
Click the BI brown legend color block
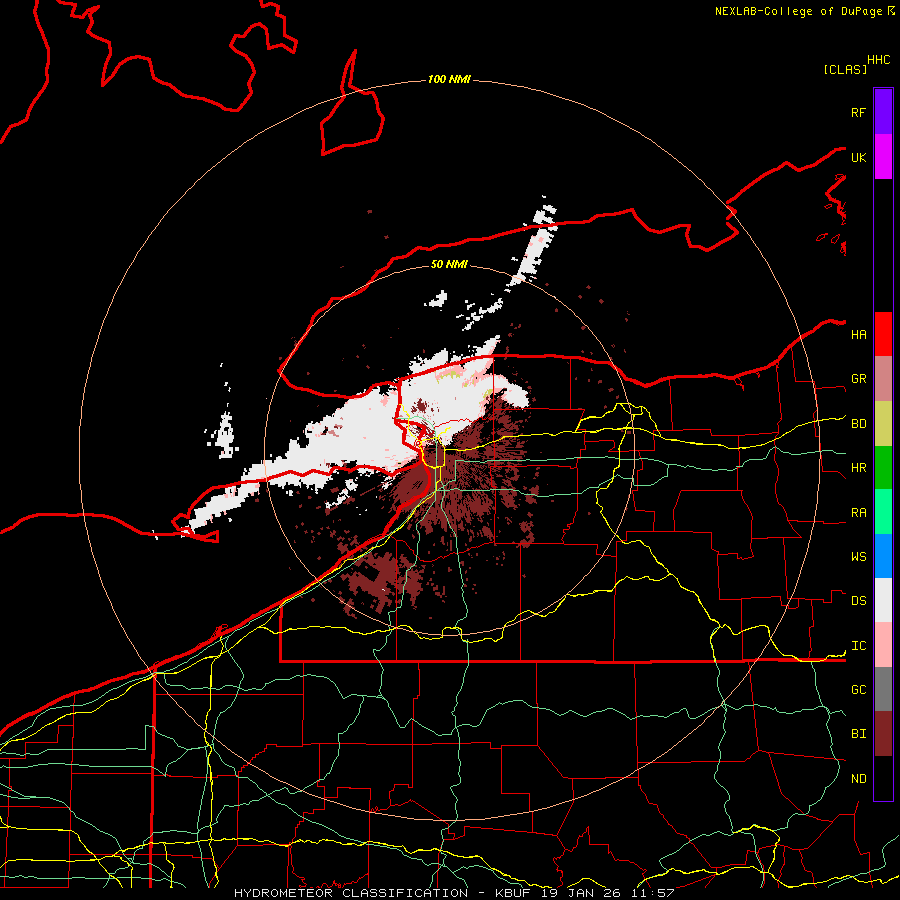click(883, 734)
